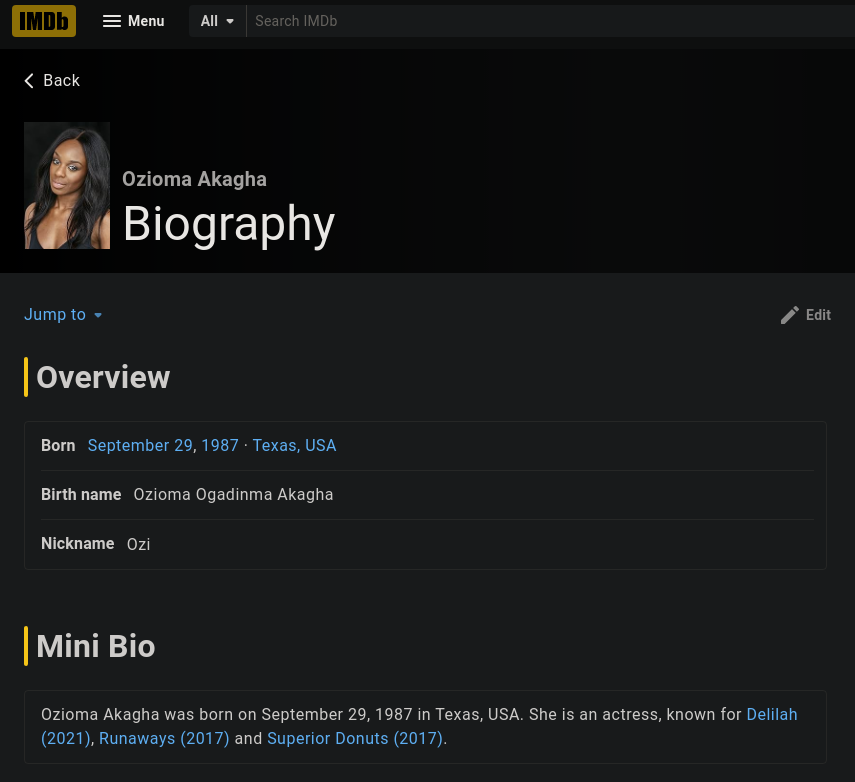Click the Born label

pos(58,446)
